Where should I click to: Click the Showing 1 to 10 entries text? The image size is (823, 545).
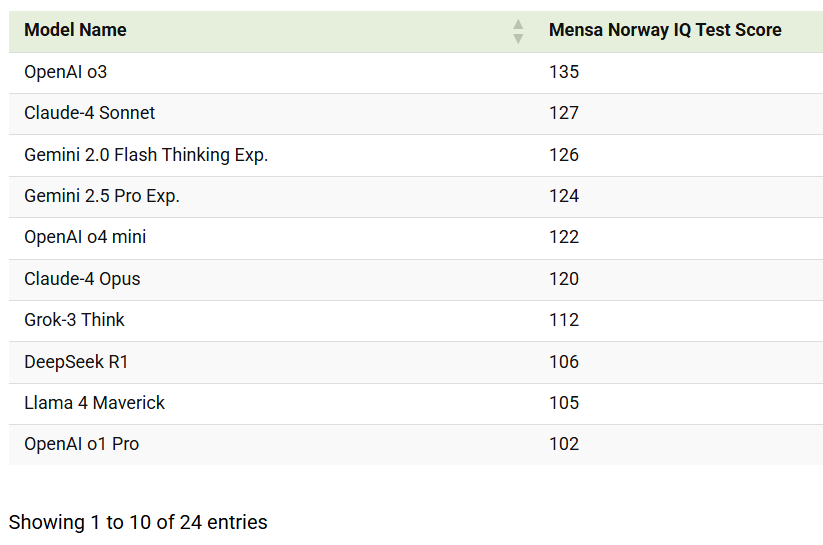(138, 522)
